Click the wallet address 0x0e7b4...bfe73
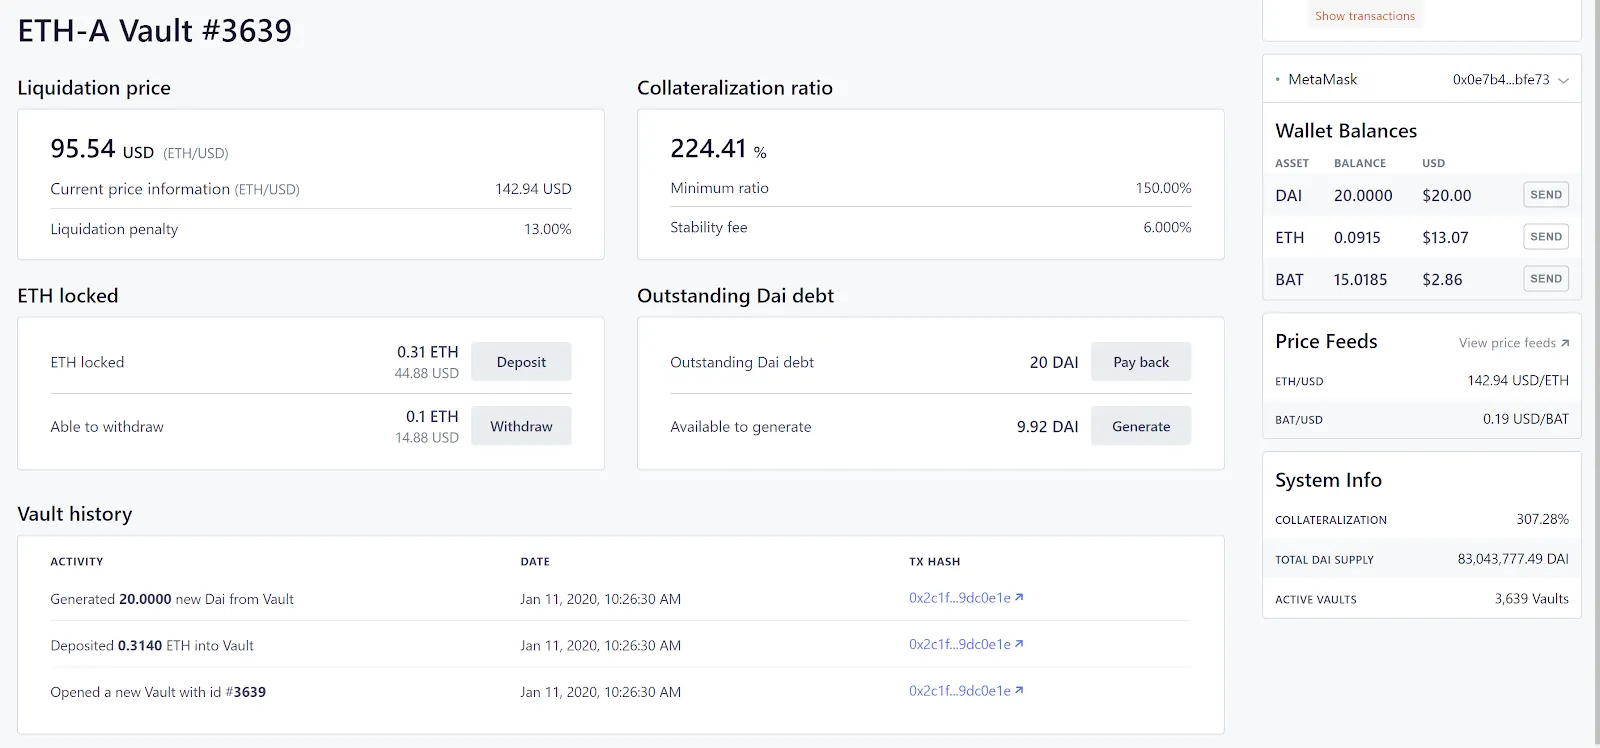Screen dimensions: 1600x748 [1500, 80]
